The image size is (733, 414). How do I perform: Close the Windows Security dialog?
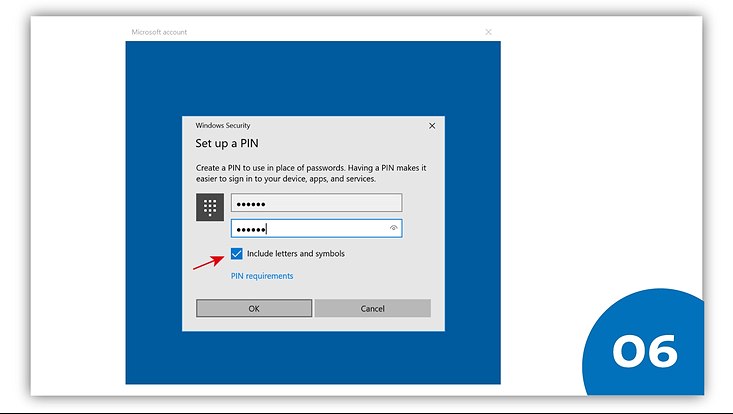432,126
